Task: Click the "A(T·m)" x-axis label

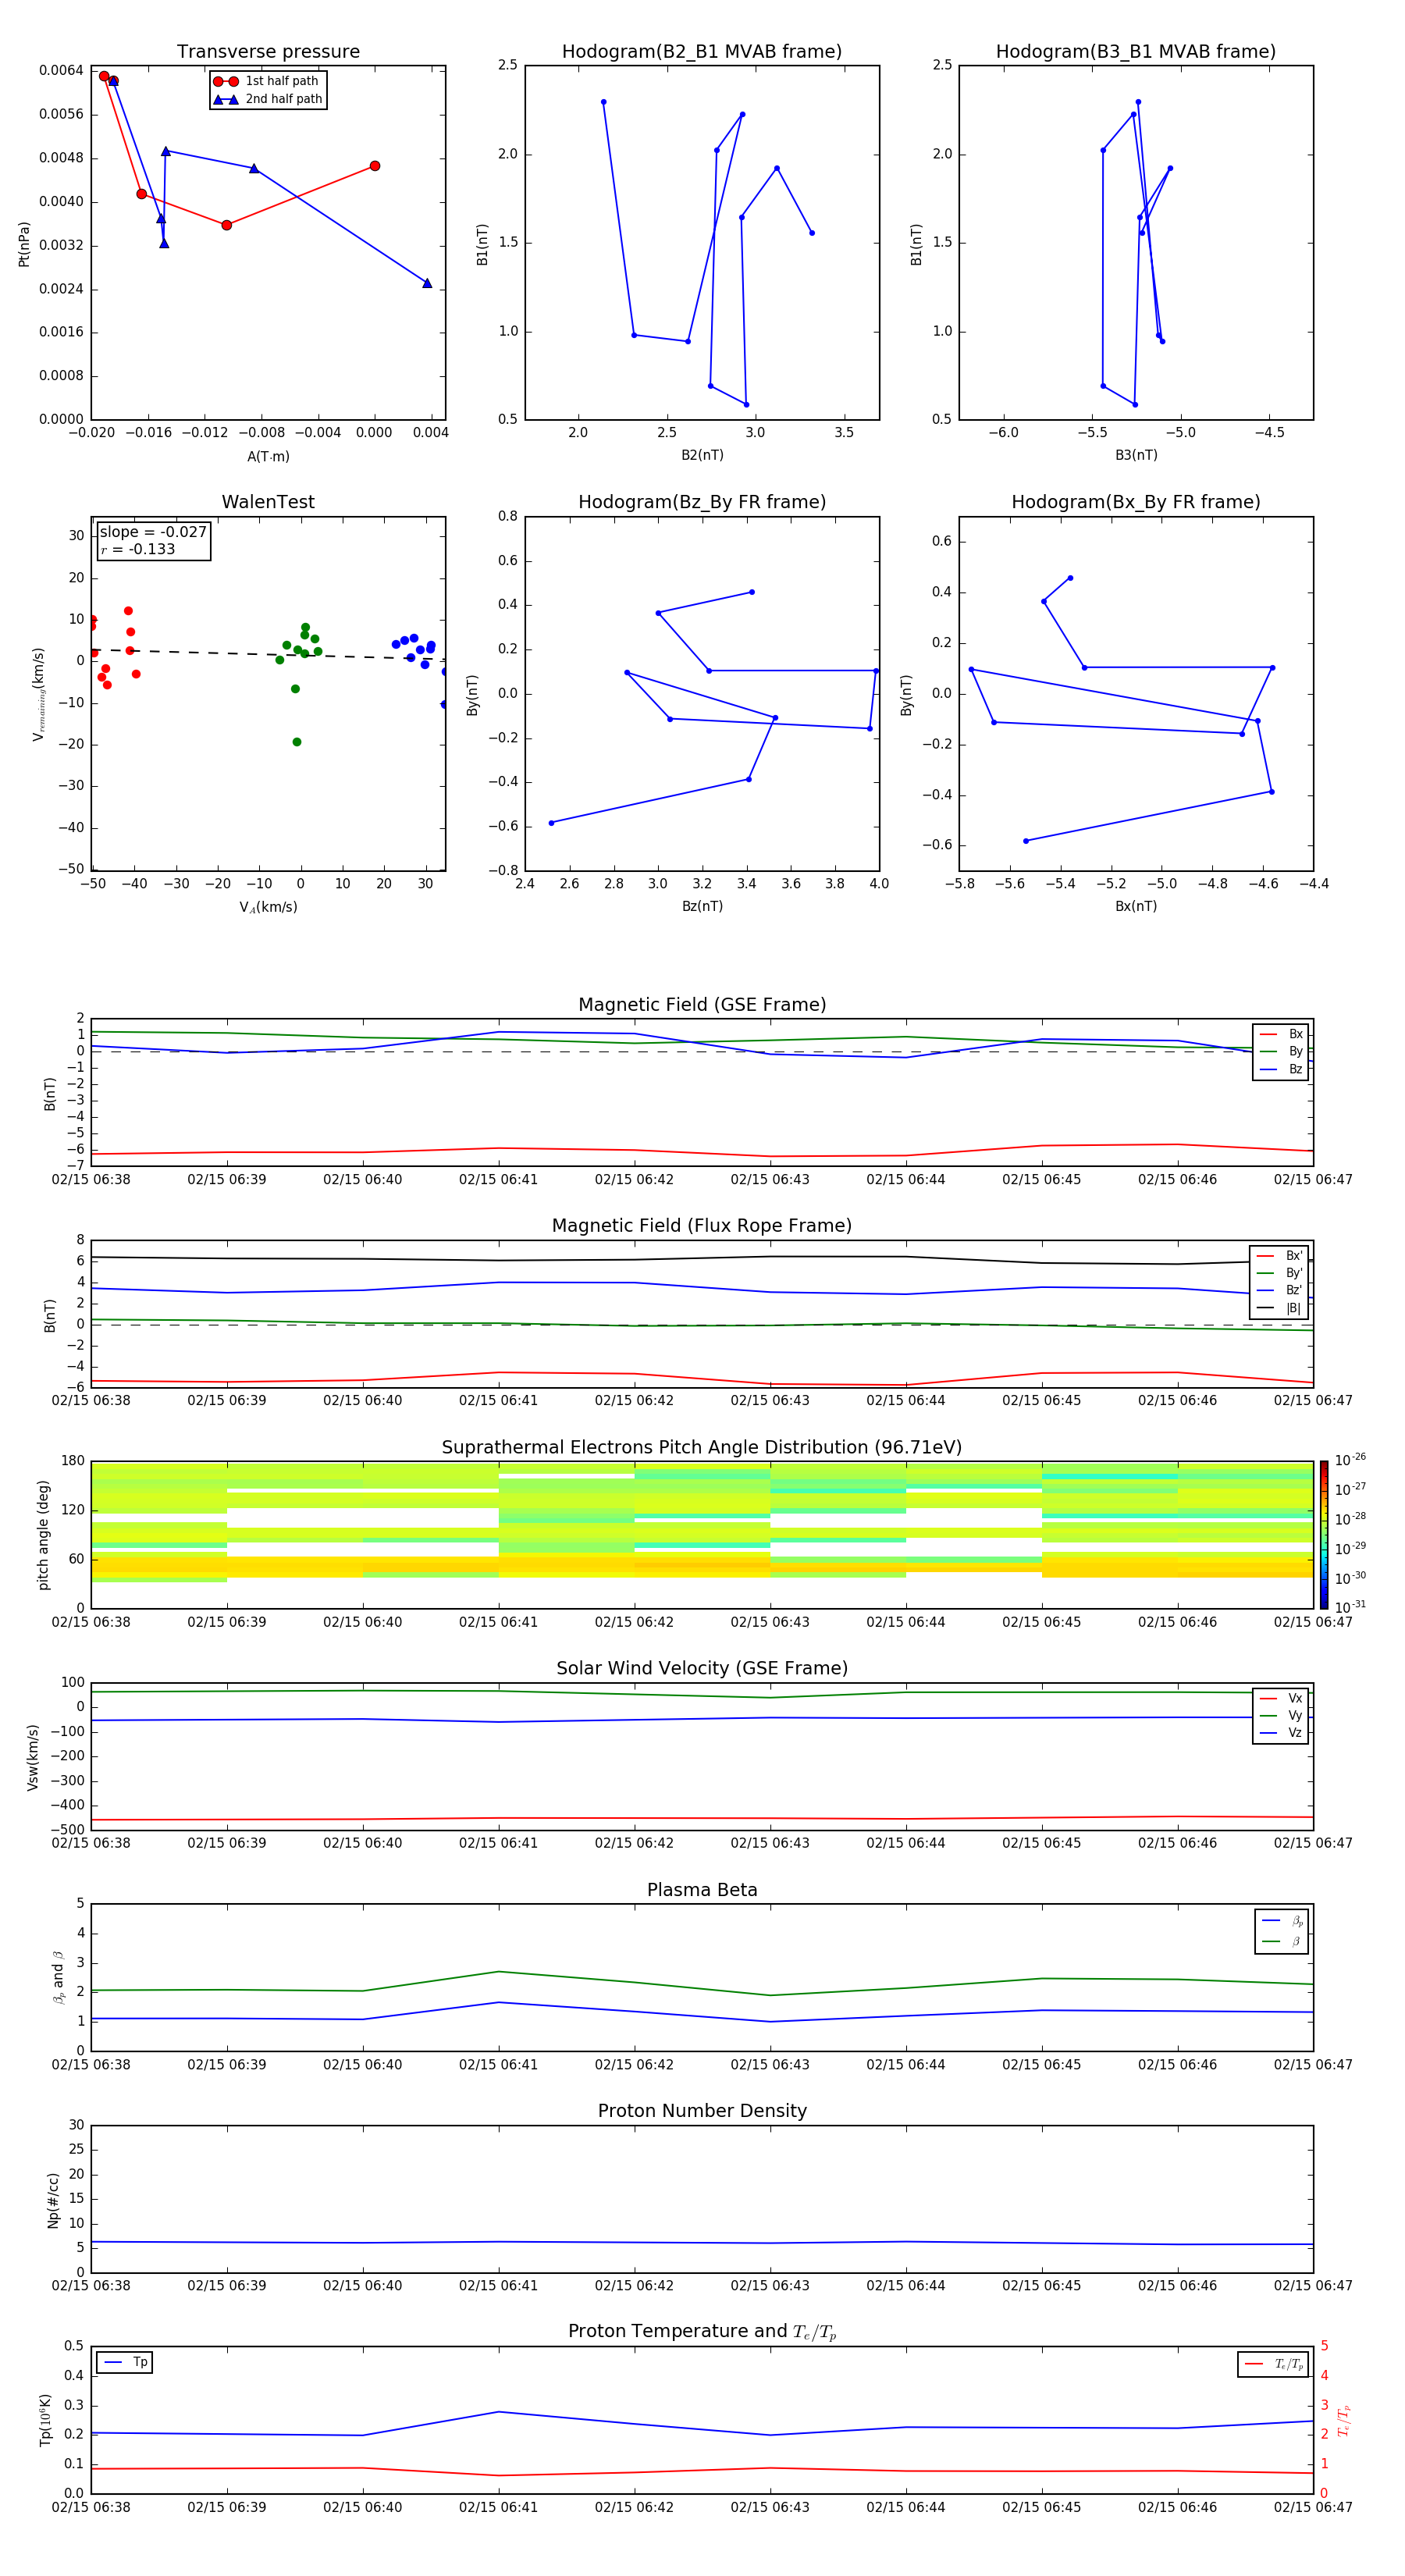Action: 268,456
